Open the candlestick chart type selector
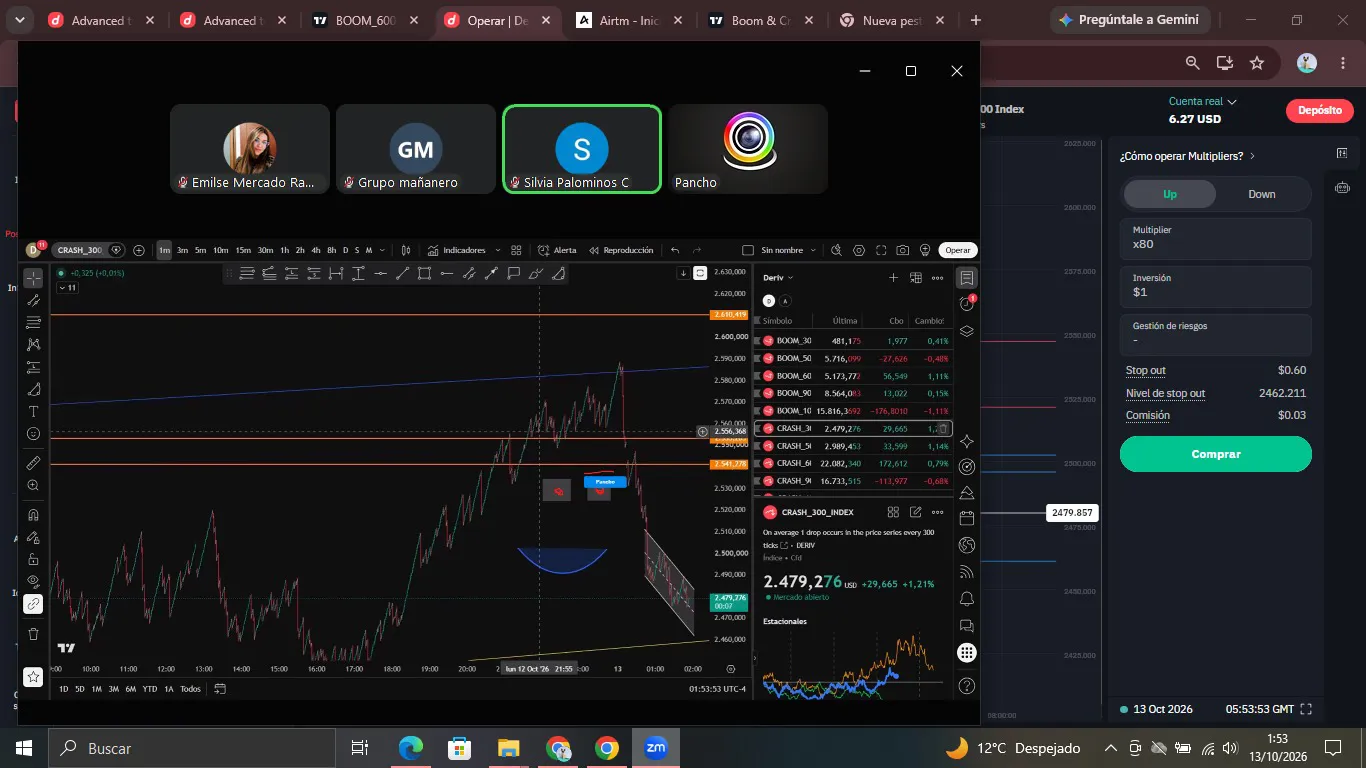The height and width of the screenshot is (768, 1366). 406,250
